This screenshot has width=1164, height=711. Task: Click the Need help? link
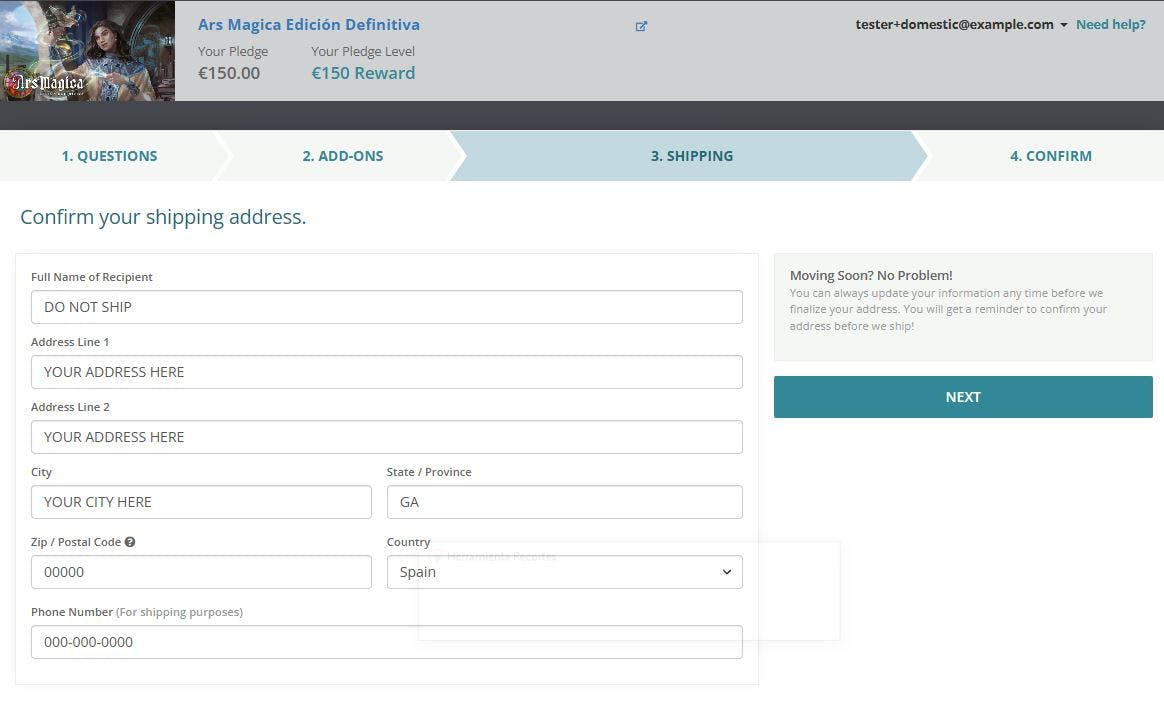pos(1110,25)
